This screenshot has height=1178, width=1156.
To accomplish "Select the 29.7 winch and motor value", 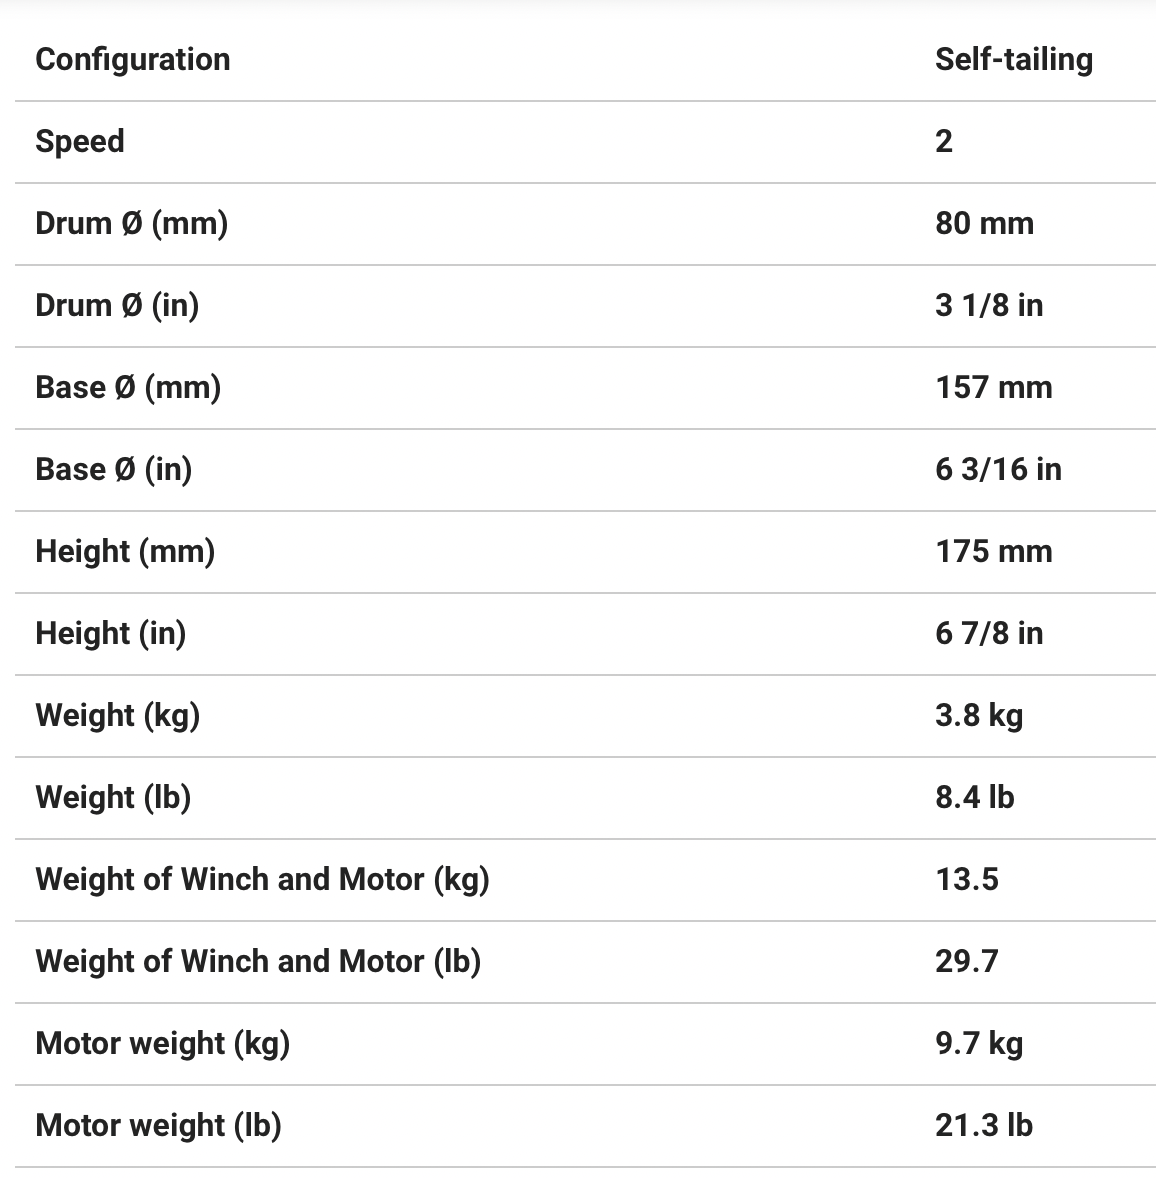I will point(966,961).
